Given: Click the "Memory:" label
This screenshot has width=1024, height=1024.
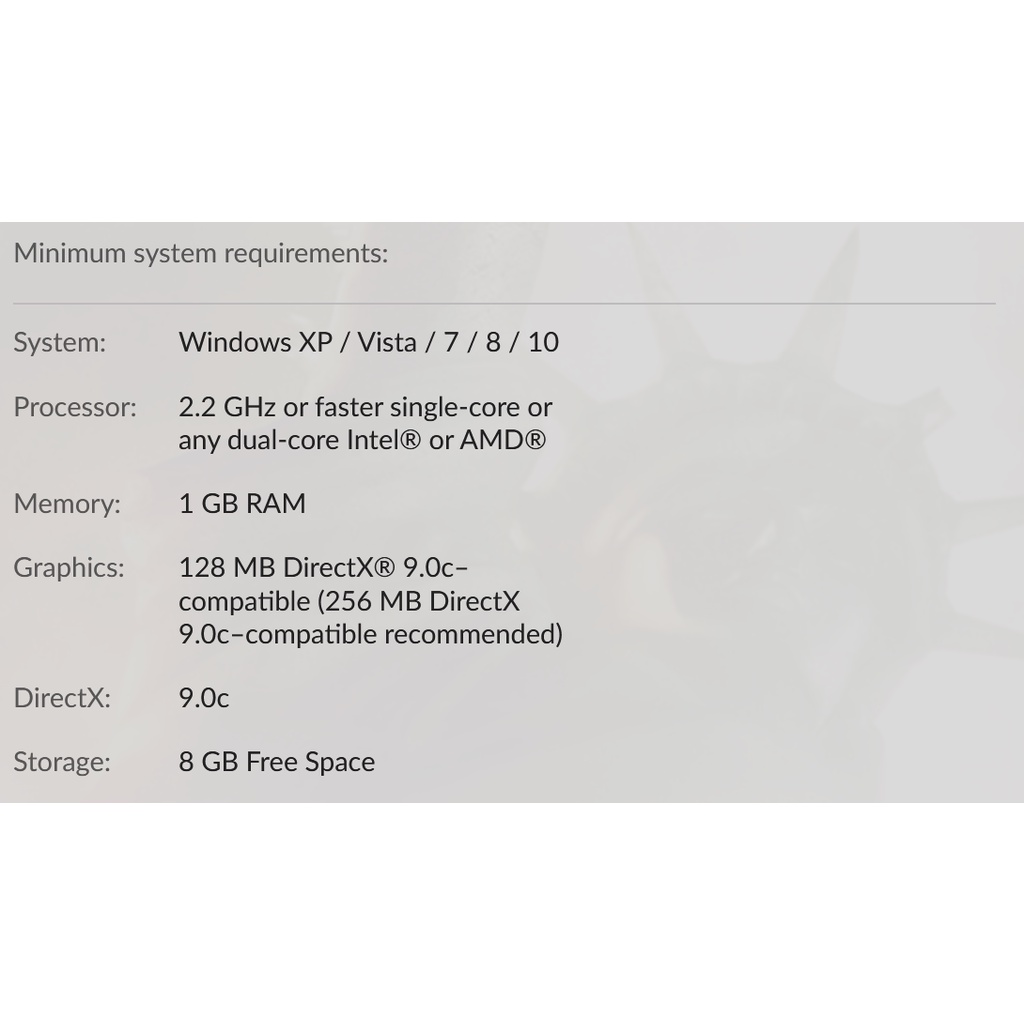Looking at the screenshot, I should 66,504.
